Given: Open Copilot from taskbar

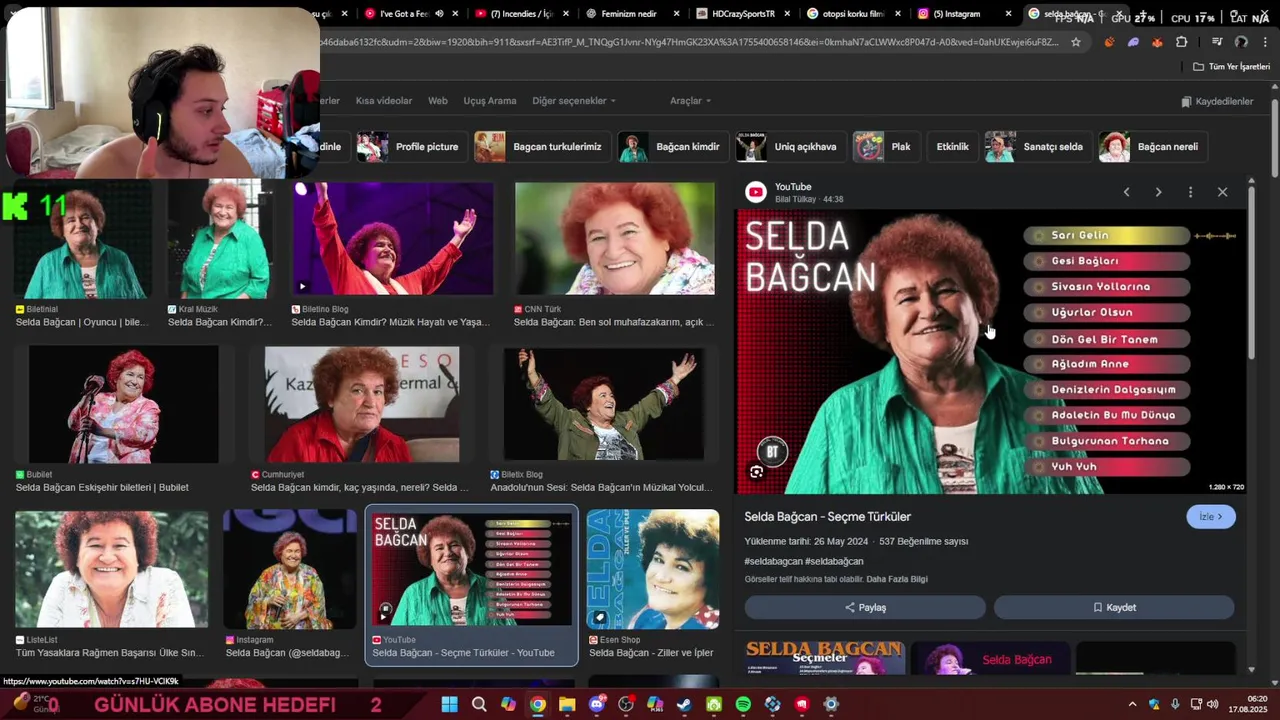Looking at the screenshot, I should (508, 704).
